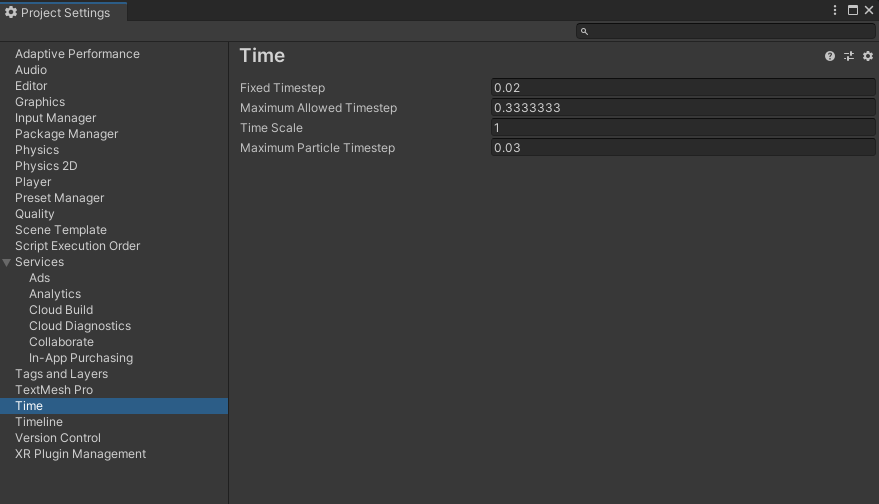Collapse the Services tree group
879x504 pixels.
coord(7,262)
